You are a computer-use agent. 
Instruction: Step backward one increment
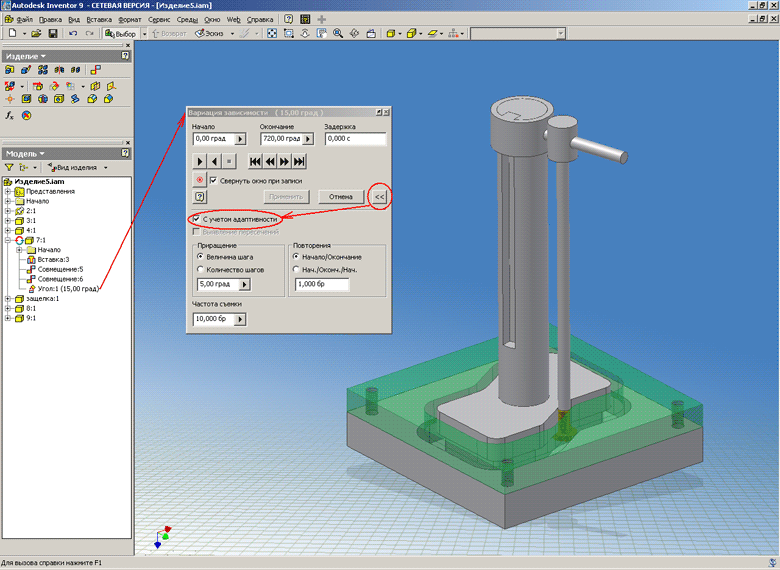tap(270, 161)
